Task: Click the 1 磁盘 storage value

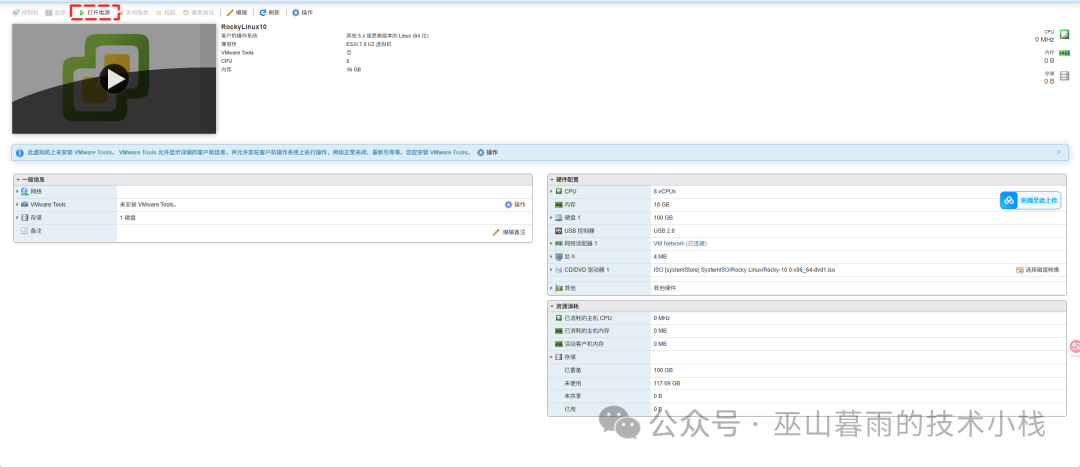Action: (127, 218)
